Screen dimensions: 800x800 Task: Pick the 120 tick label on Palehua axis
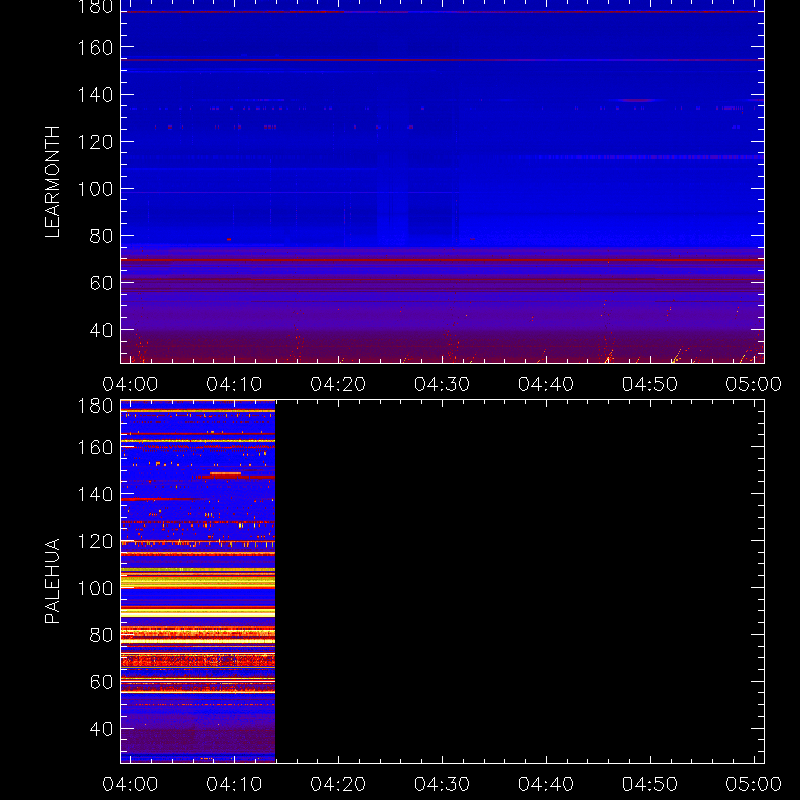(95, 541)
